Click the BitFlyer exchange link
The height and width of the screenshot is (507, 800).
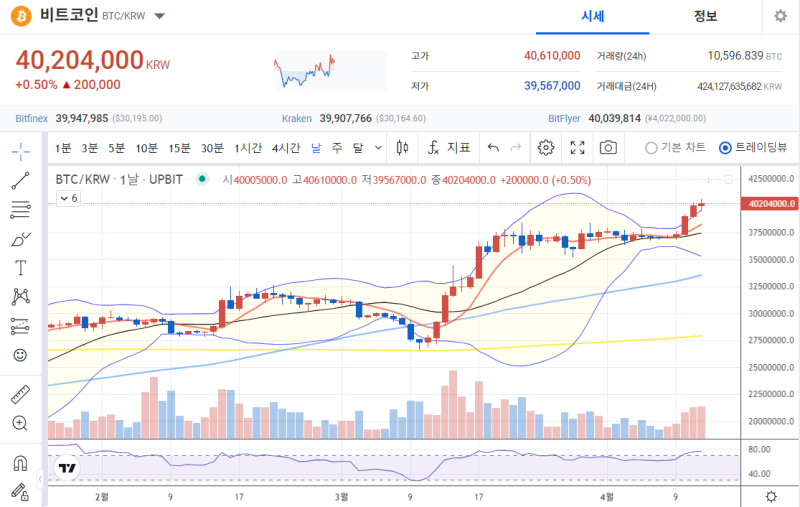[x=564, y=118]
